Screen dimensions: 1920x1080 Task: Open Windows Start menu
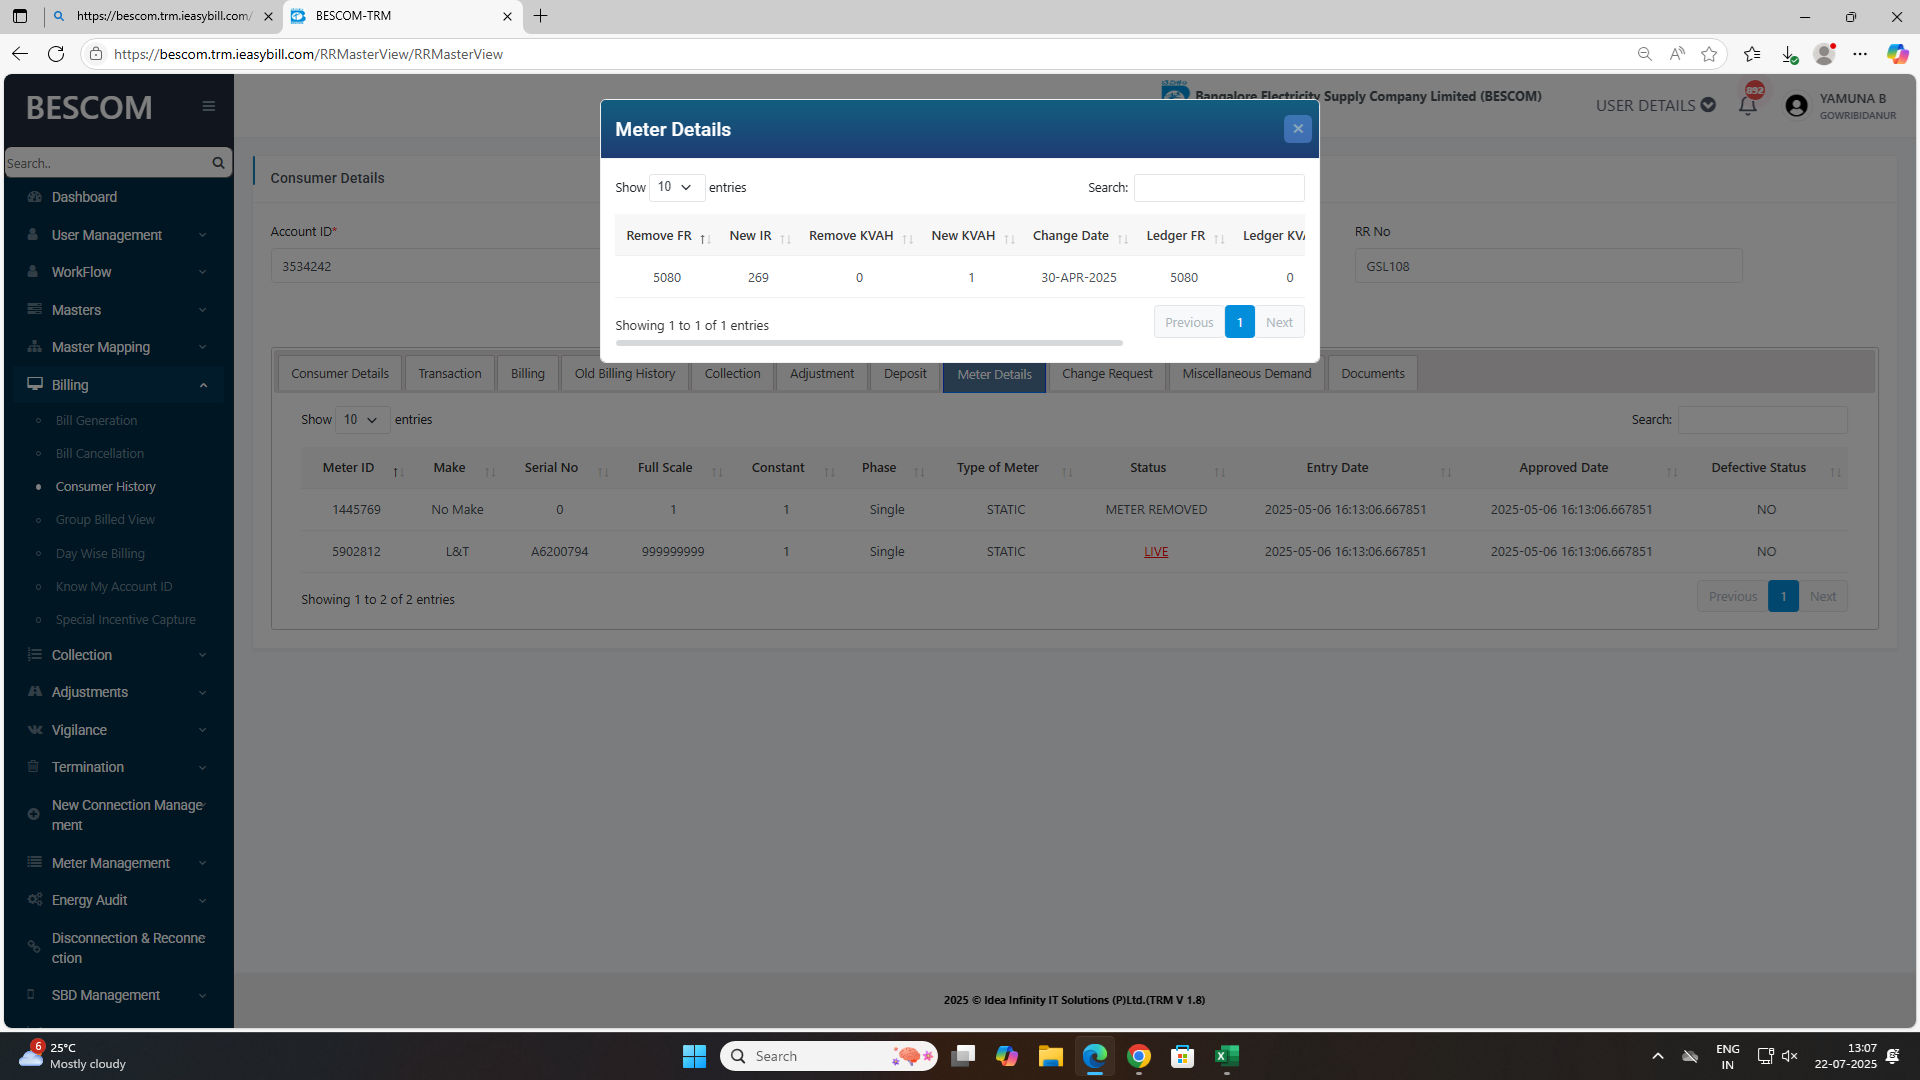694,1056
